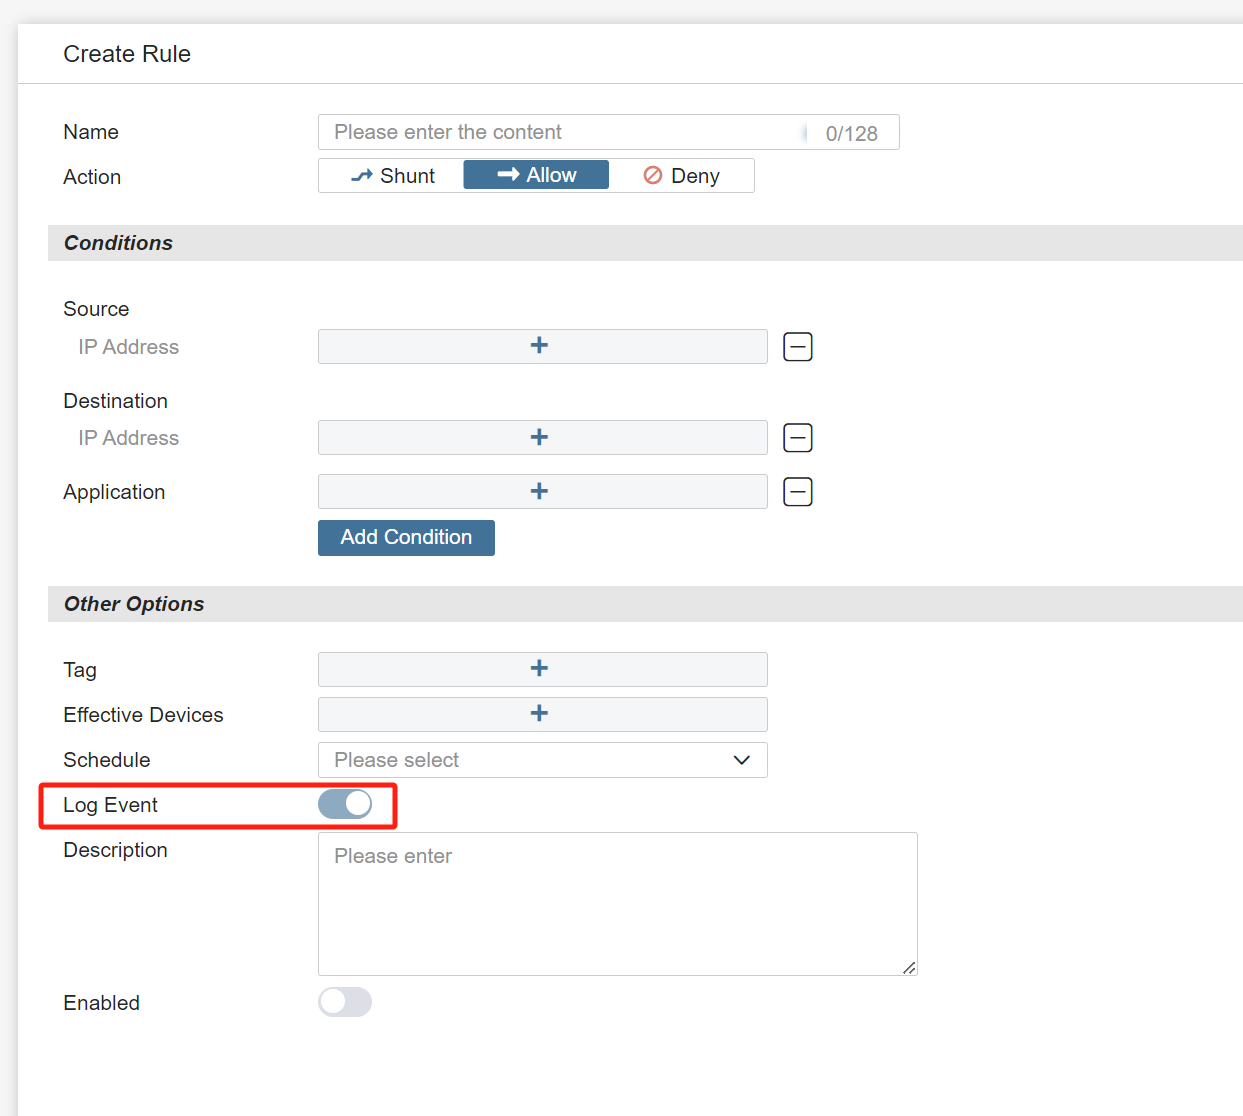Screen dimensions: 1243x1116
Task: Add a Tag with plus icon
Action: click(541, 669)
